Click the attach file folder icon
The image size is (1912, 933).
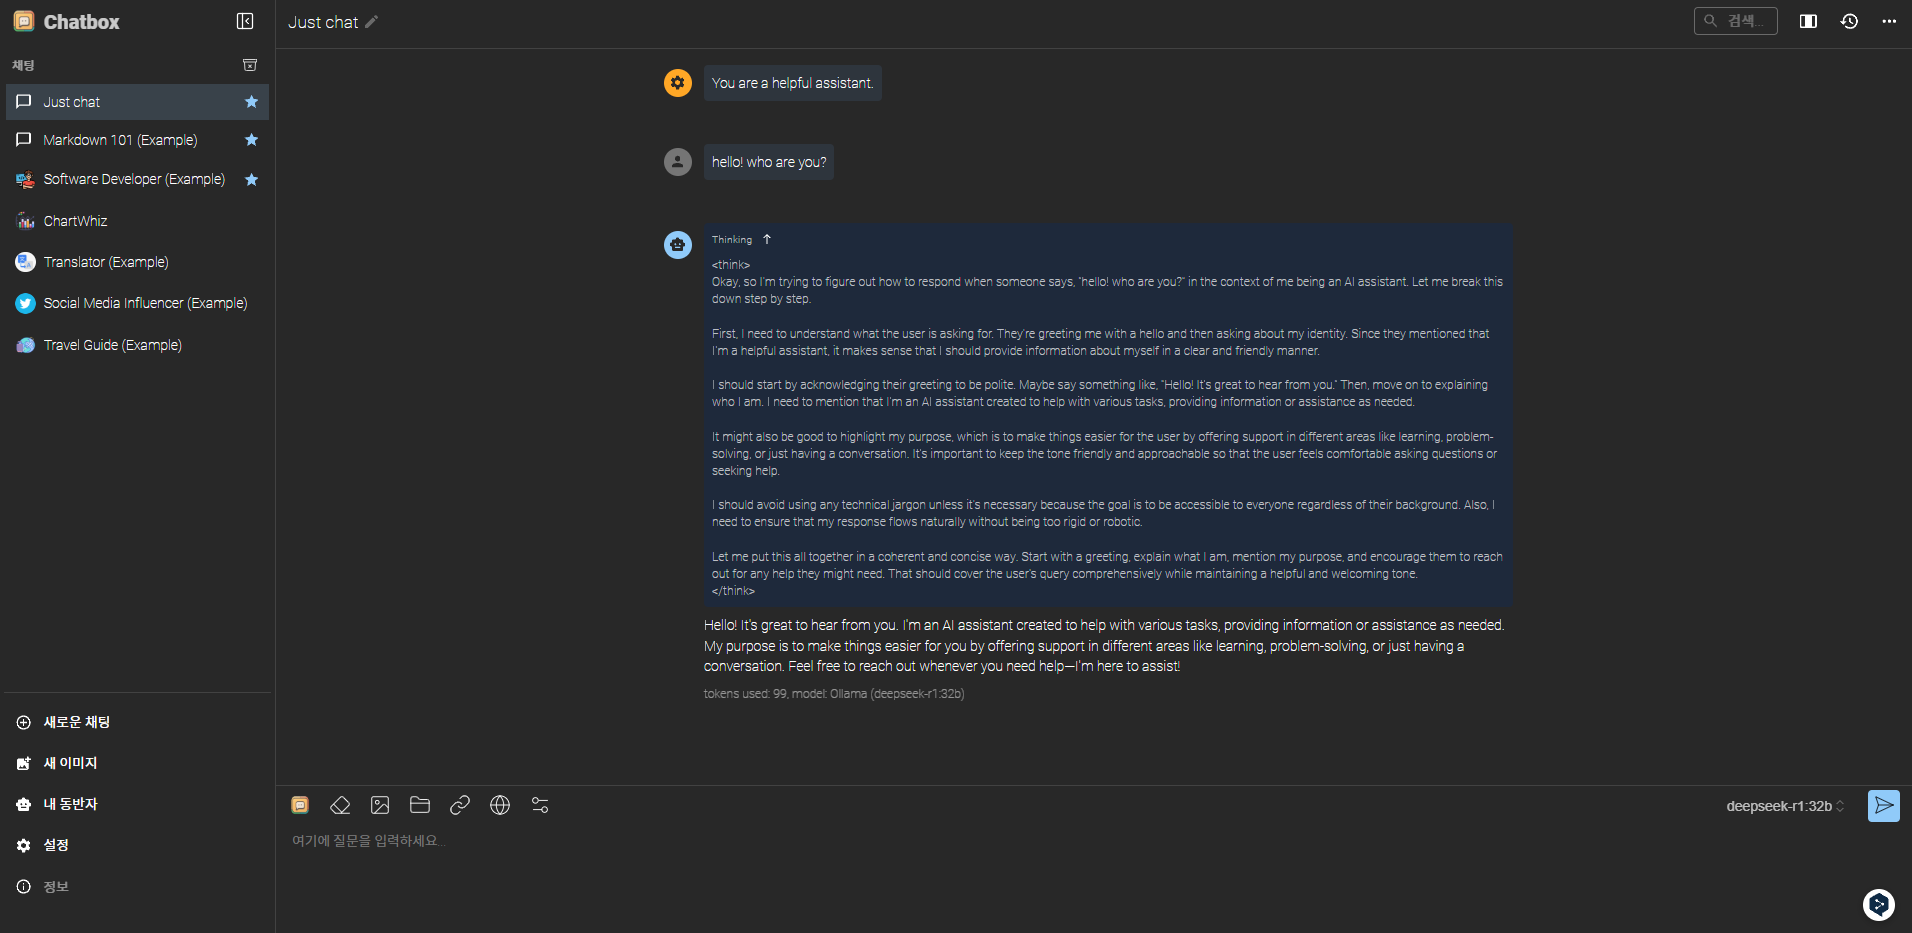[420, 805]
